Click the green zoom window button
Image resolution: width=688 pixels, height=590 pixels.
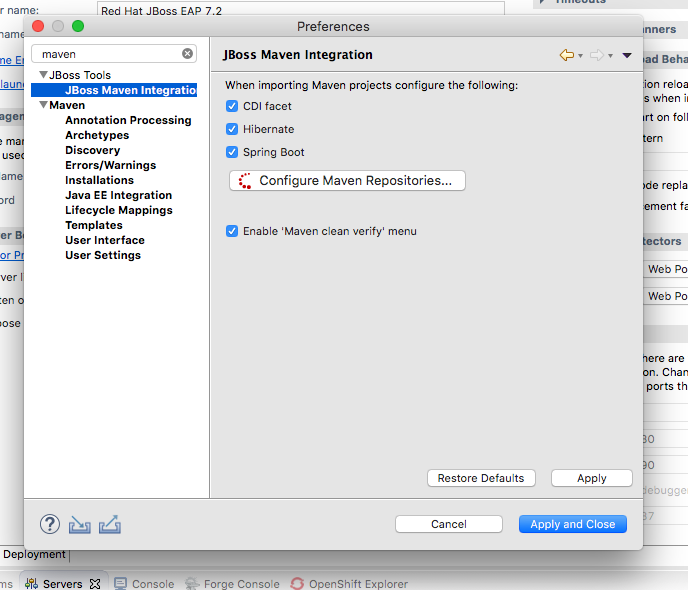tap(78, 26)
